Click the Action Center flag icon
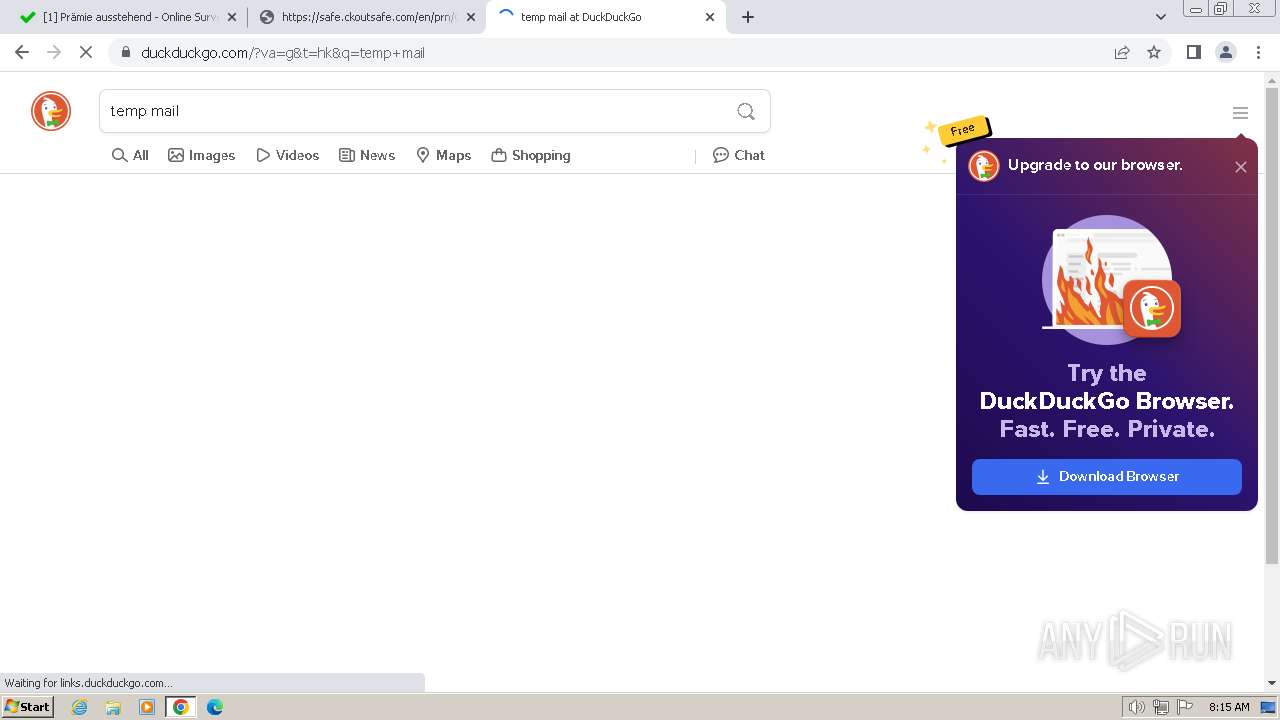1280x720 pixels. click(x=1185, y=707)
